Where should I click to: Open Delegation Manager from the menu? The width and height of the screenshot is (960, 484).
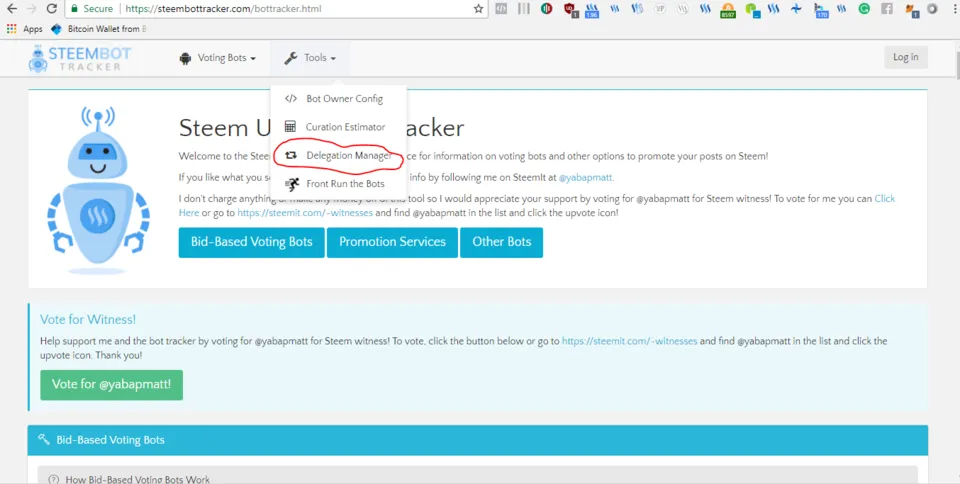339,155
